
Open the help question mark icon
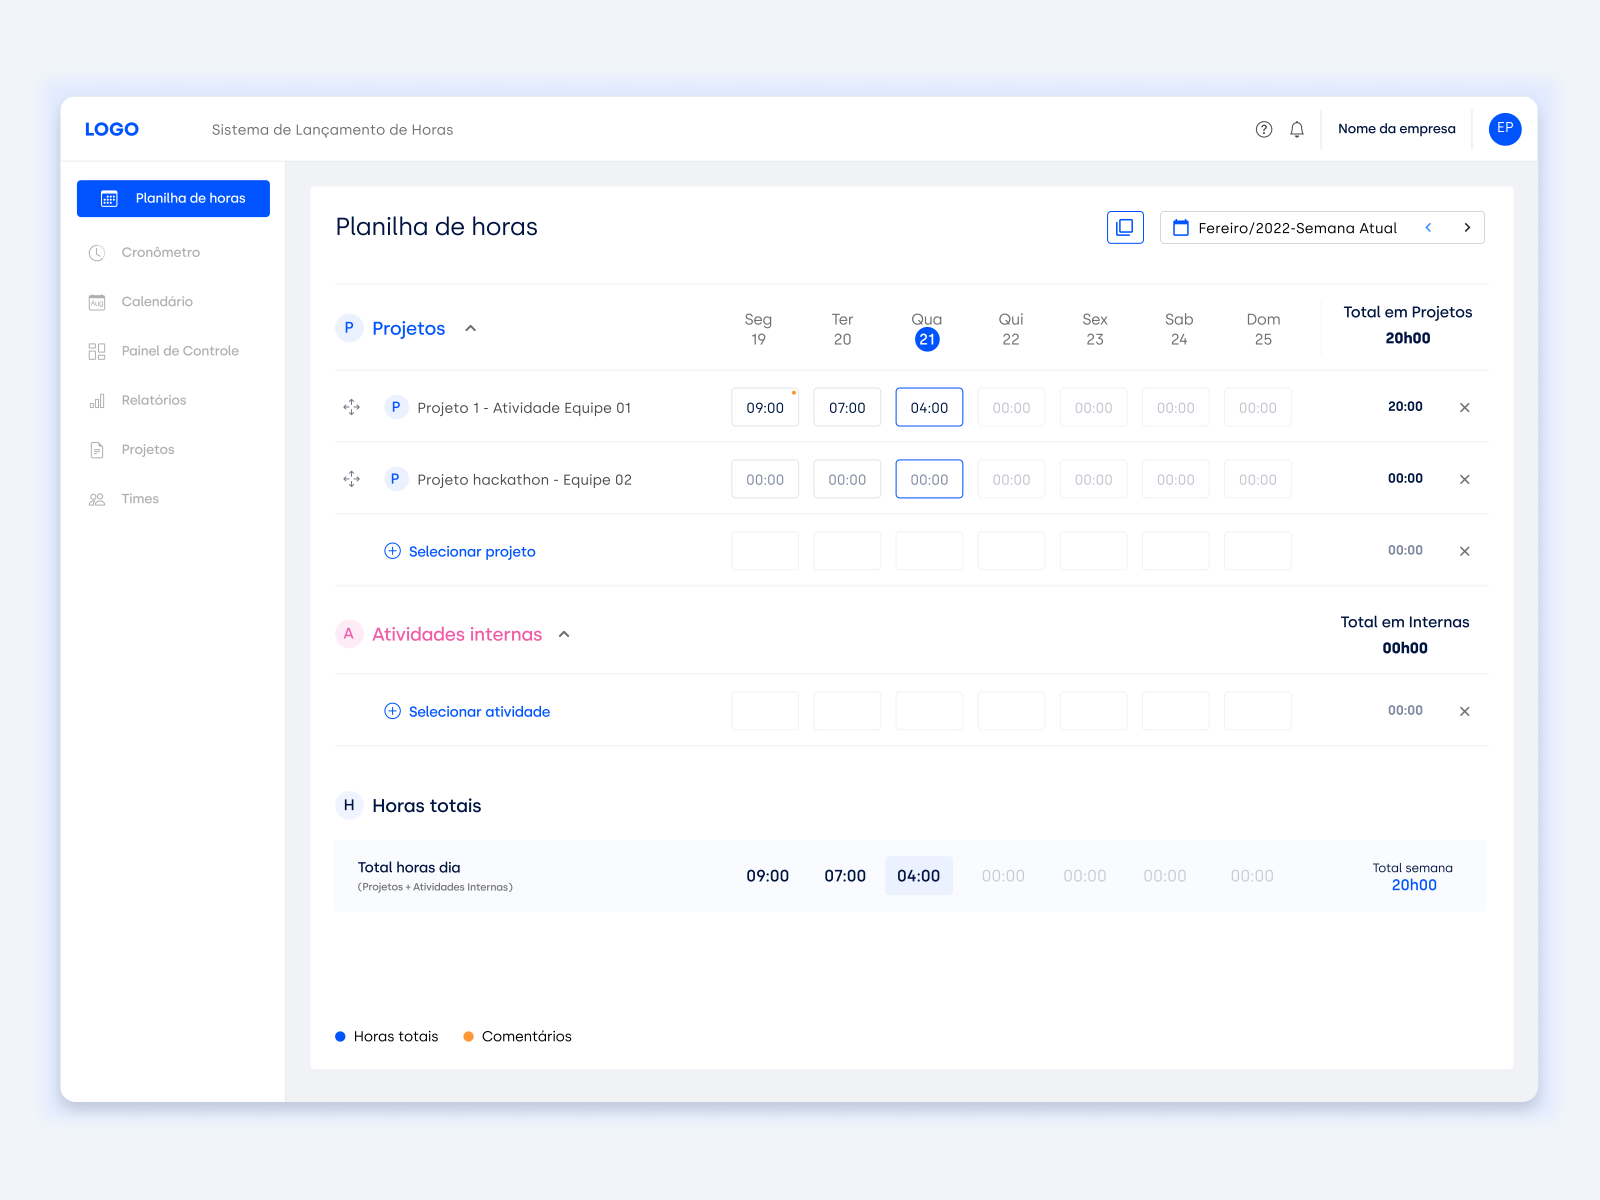[1263, 129]
